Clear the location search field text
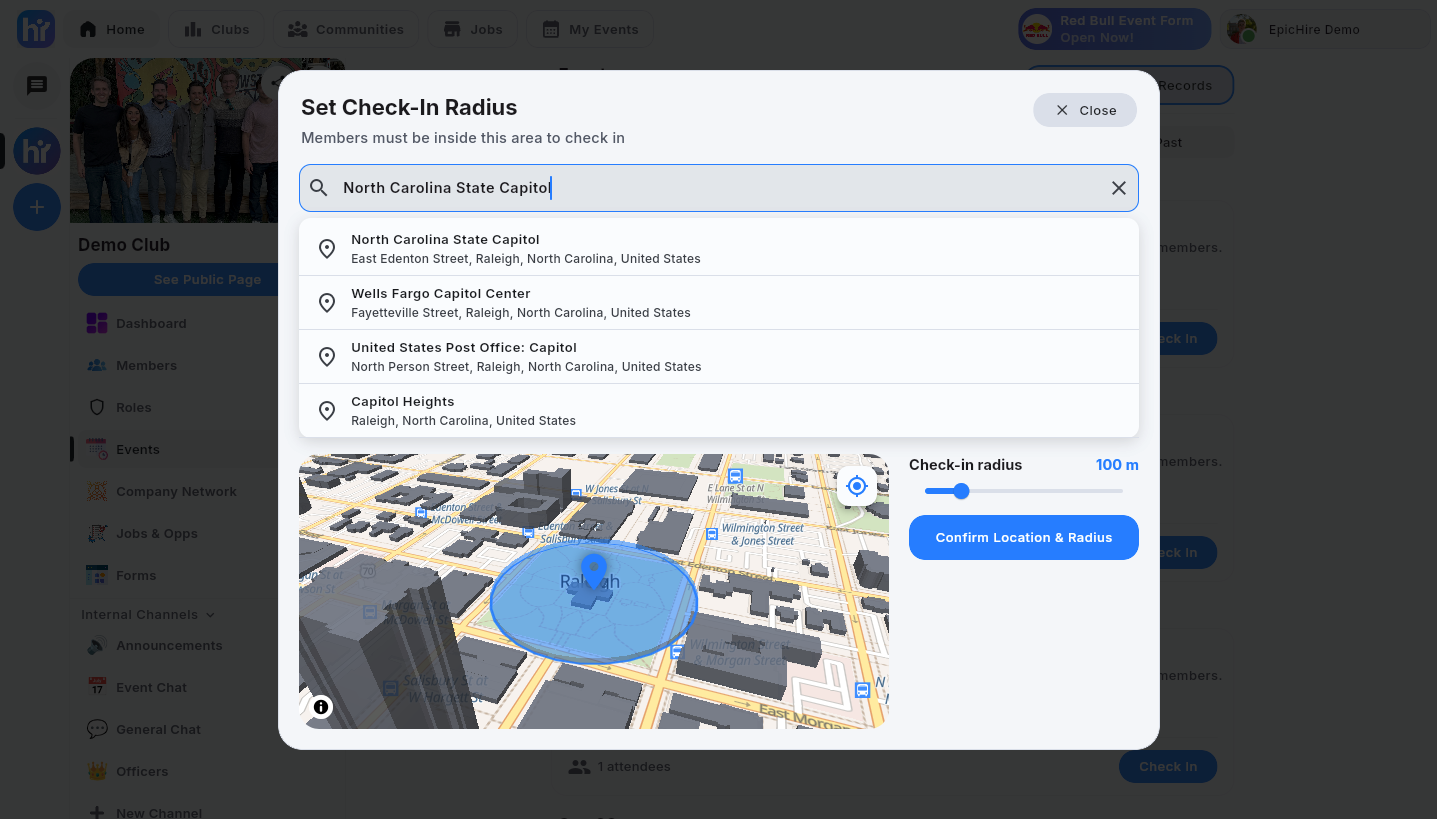 point(1119,188)
